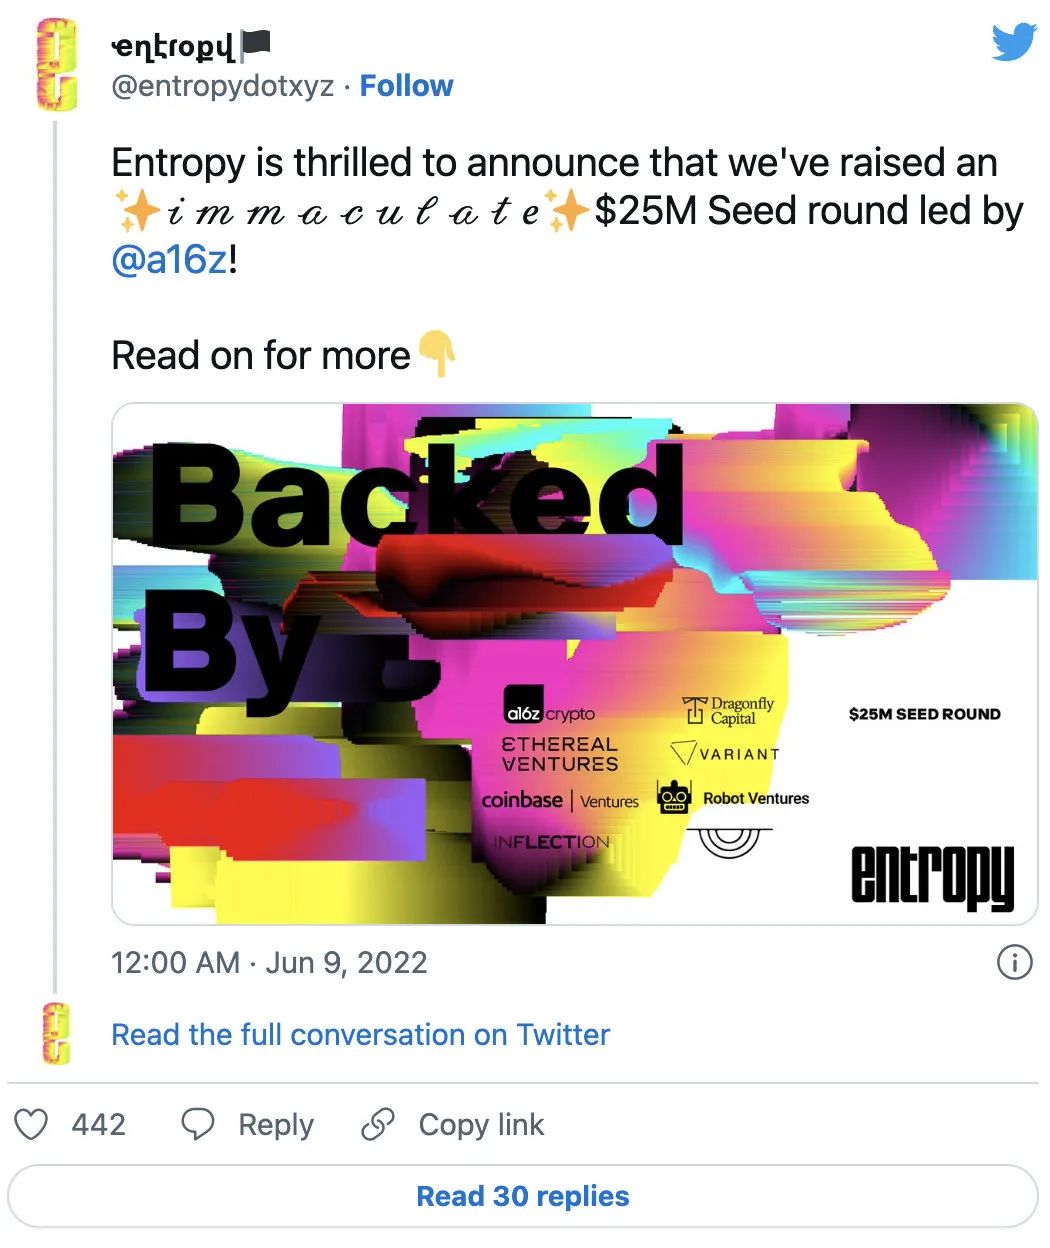Screen dimensions: 1050x1248
Task: Click the Dragonfly Capital logo
Action: click(729, 710)
